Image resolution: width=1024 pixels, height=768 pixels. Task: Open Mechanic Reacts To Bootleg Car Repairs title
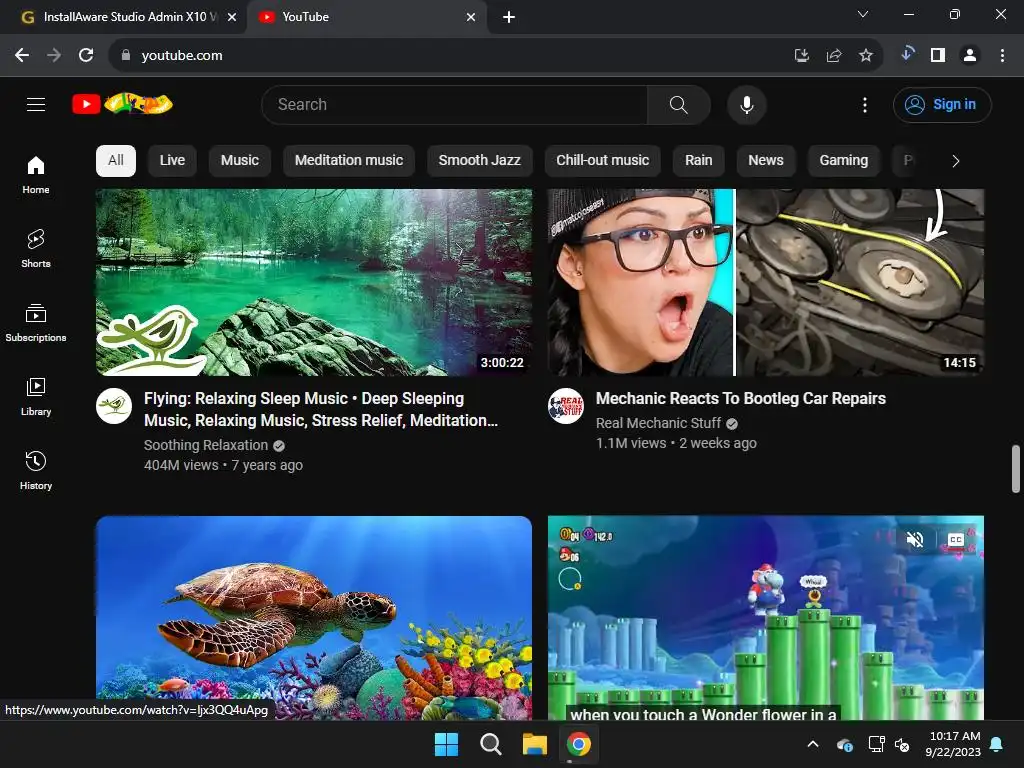[741, 398]
